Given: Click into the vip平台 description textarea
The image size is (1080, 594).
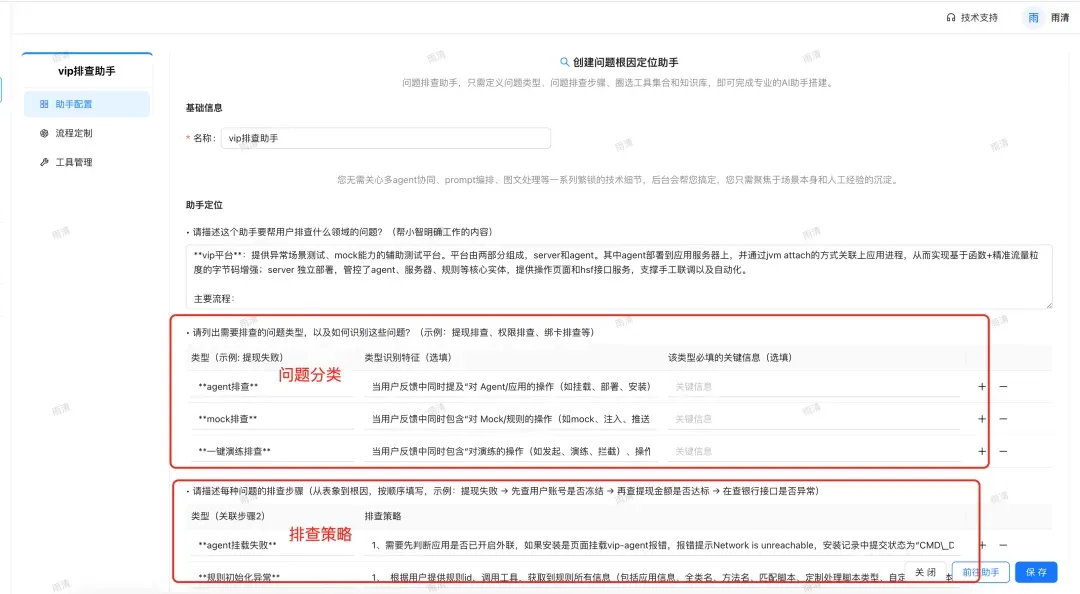Looking at the screenshot, I should [x=619, y=276].
